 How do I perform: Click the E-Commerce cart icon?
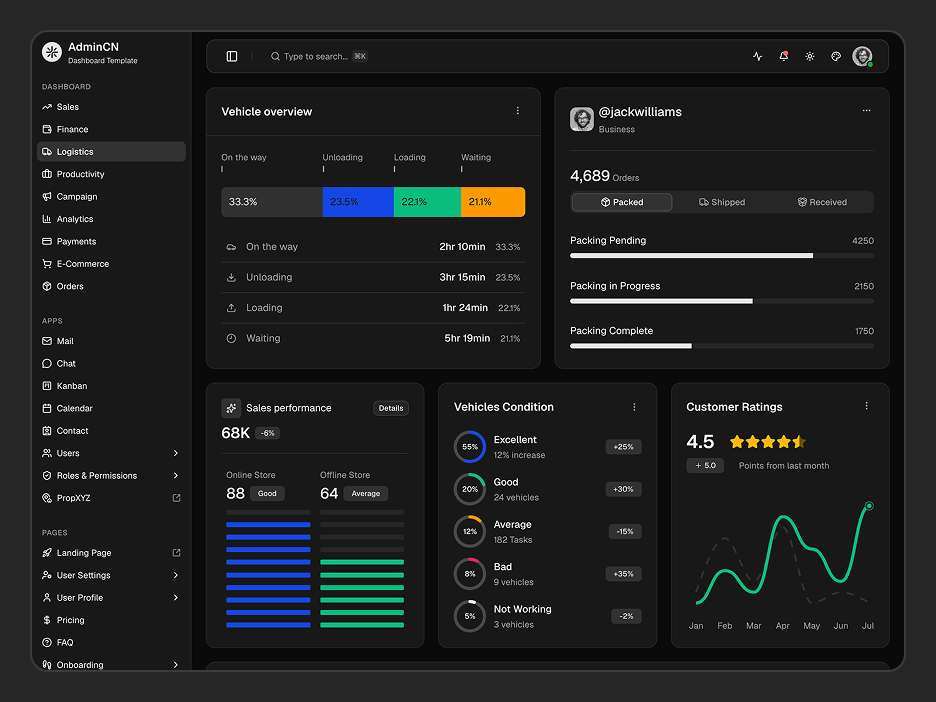pyautogui.click(x=47, y=263)
